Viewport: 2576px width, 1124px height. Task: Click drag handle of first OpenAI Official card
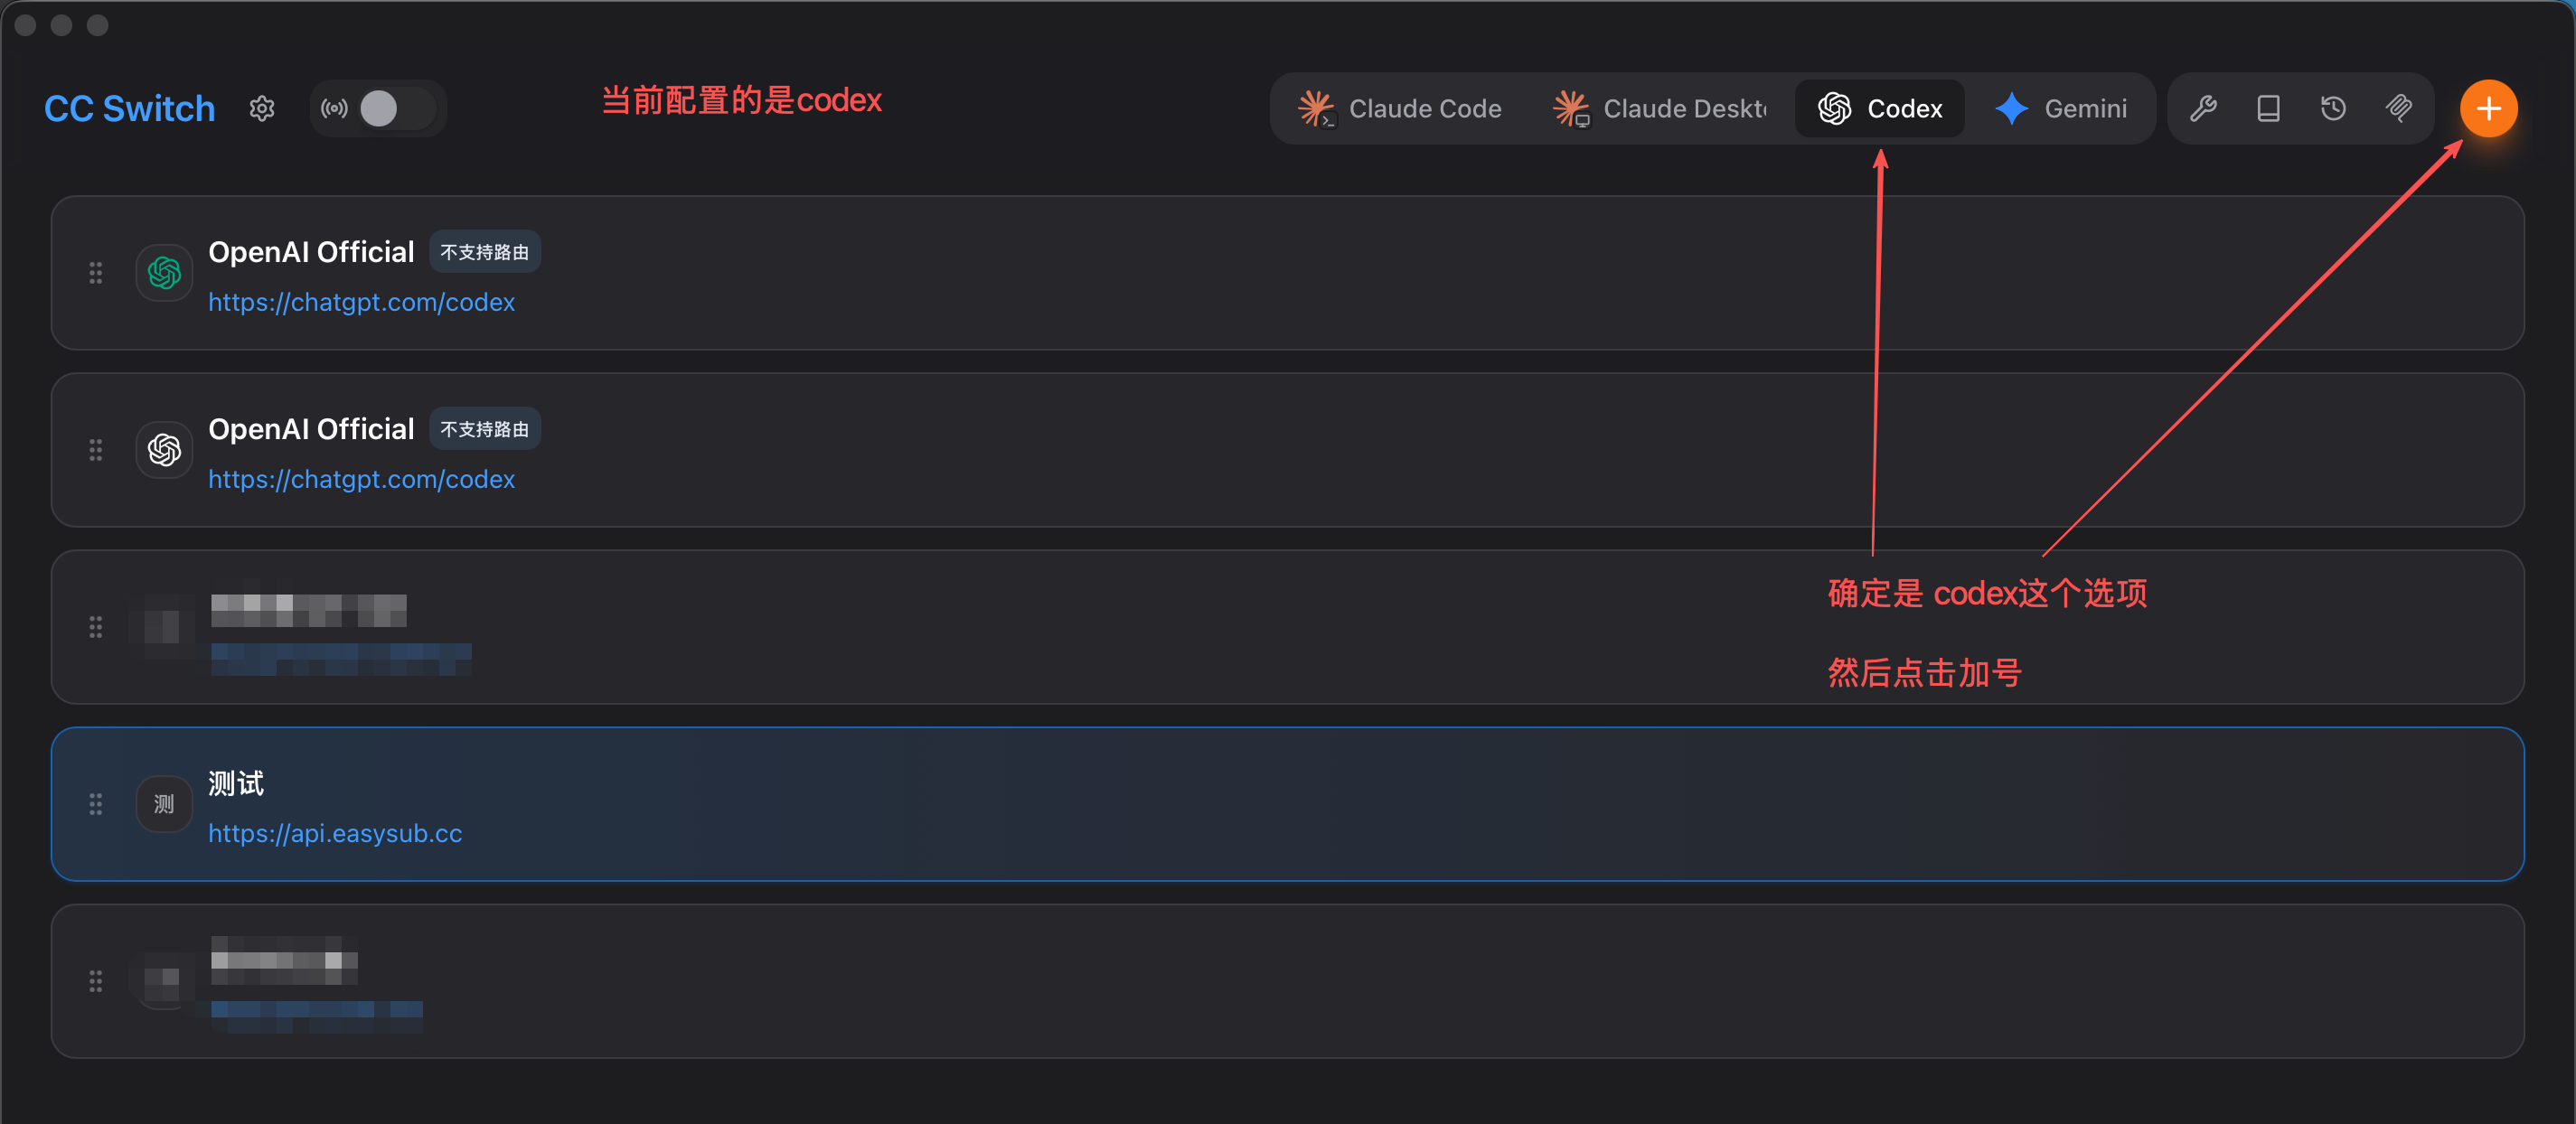(x=96, y=273)
